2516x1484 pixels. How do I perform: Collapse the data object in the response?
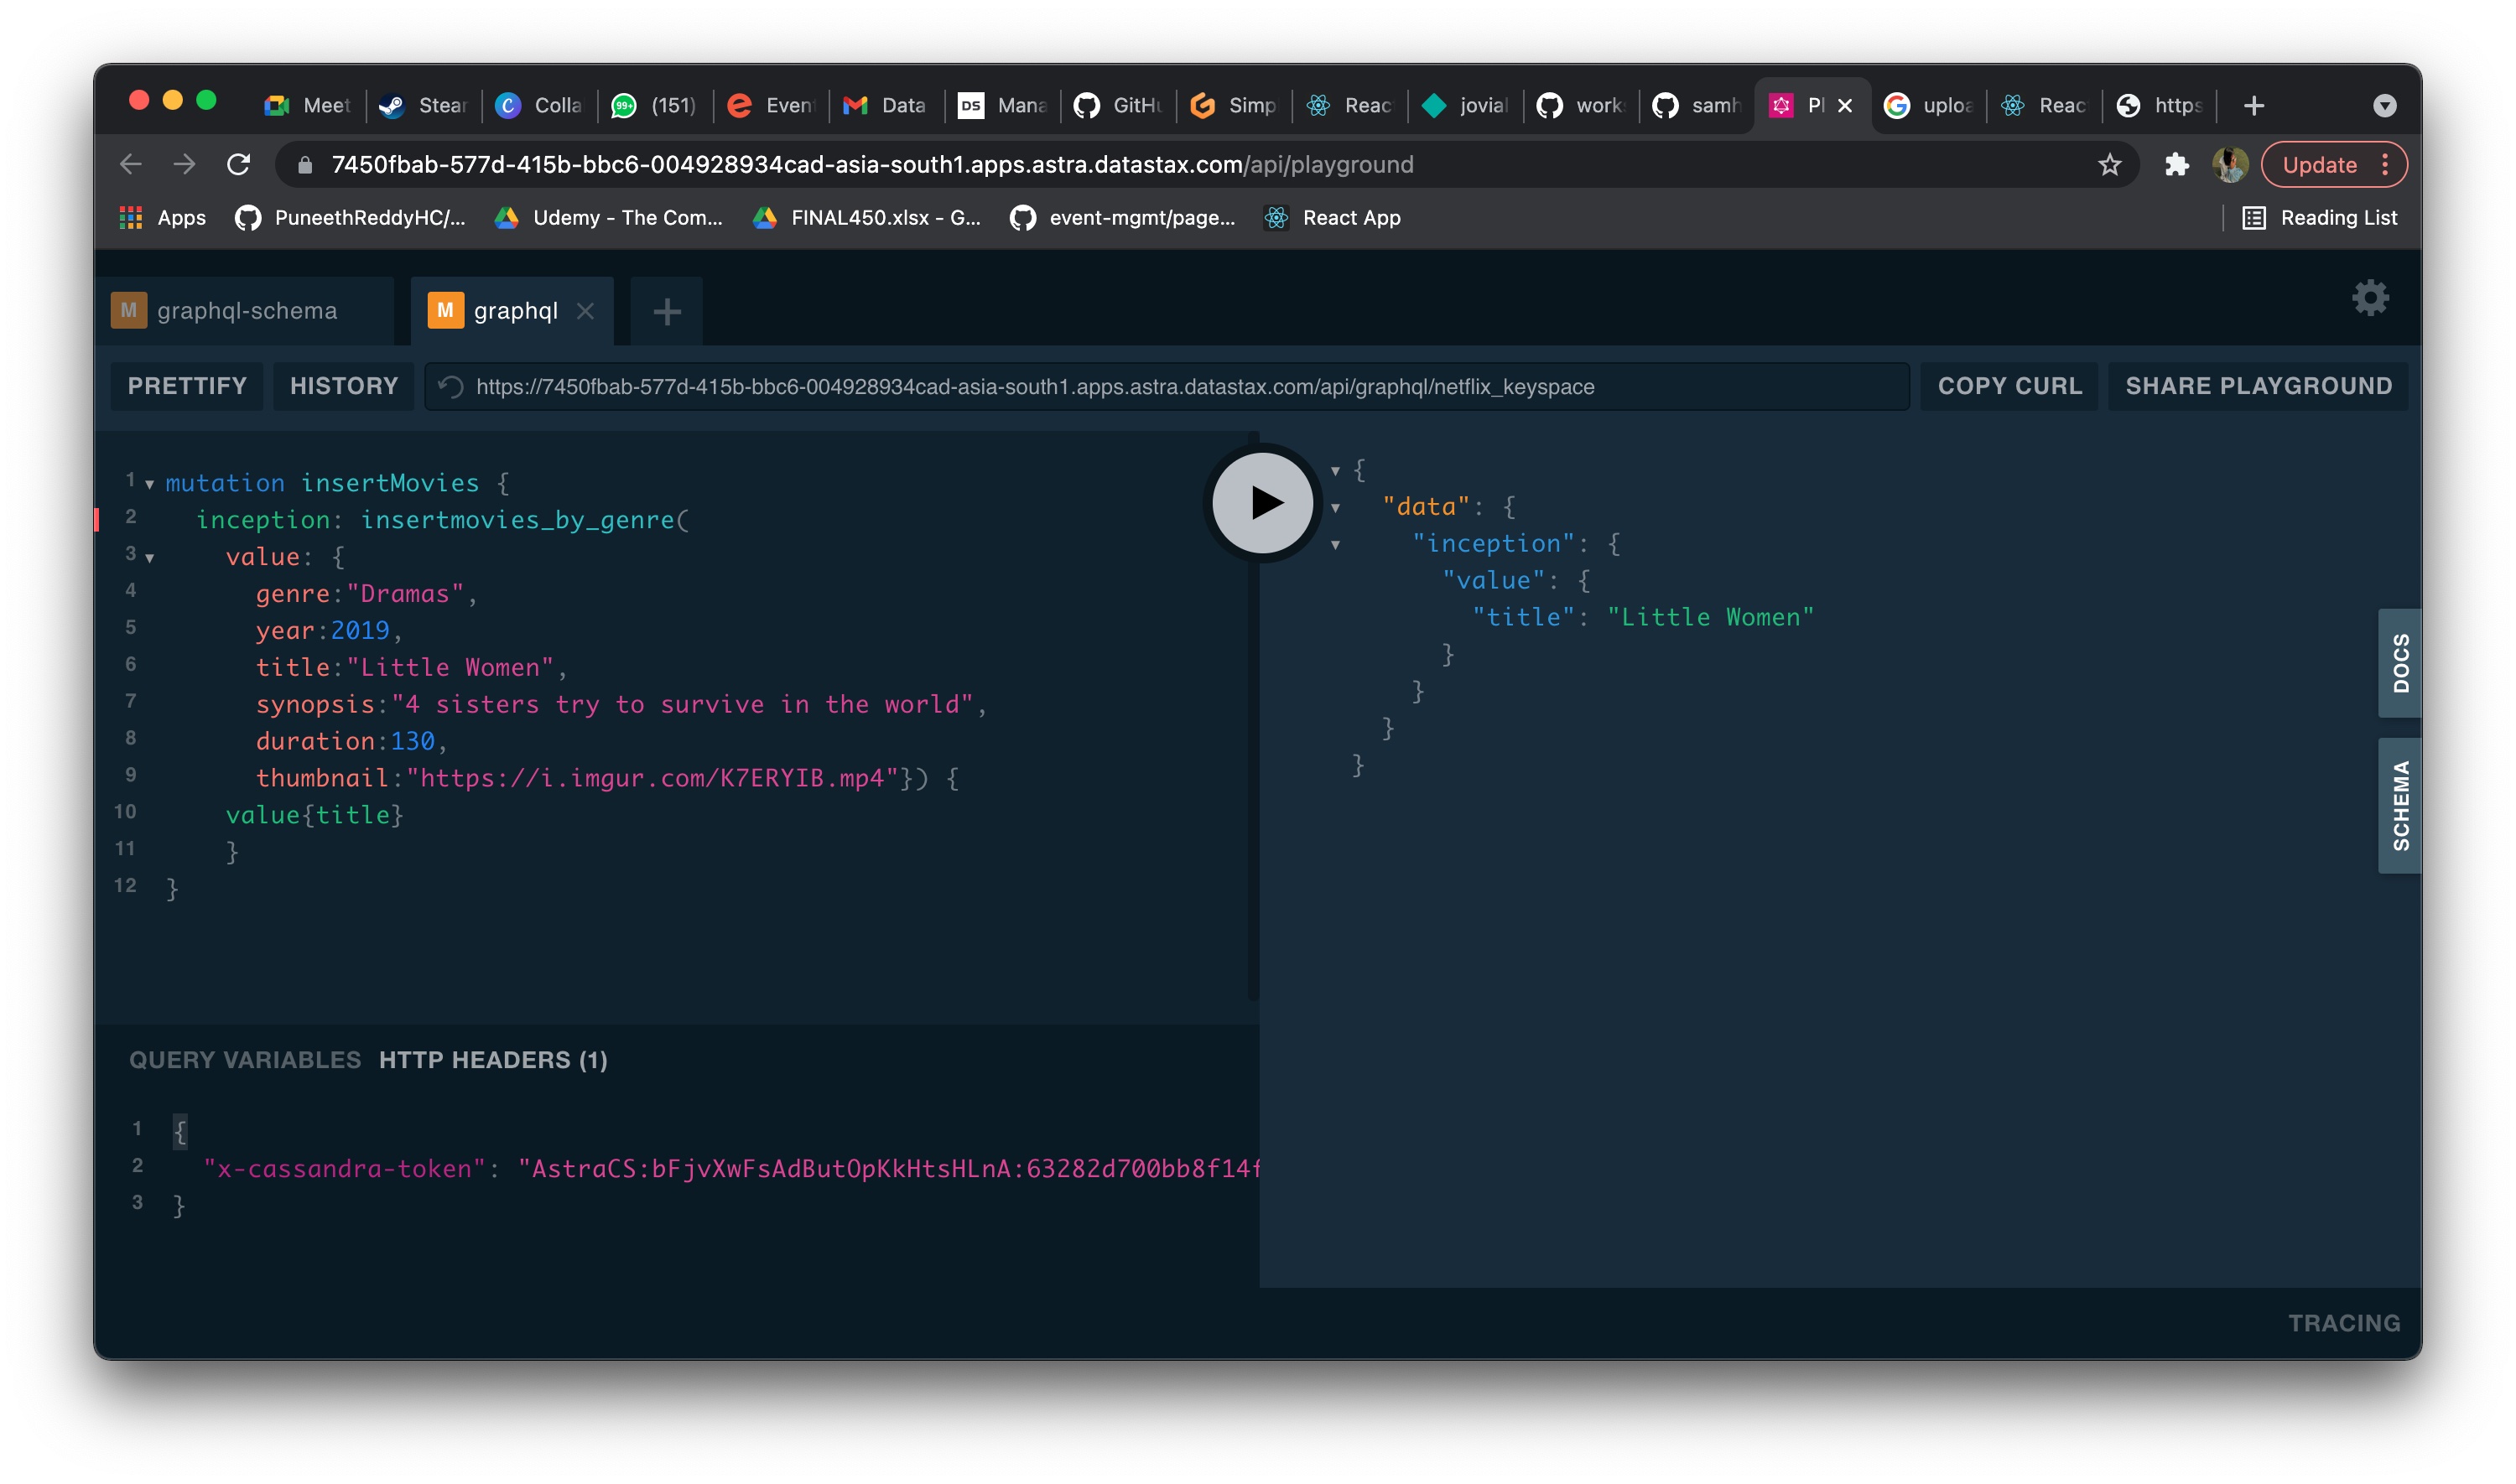[x=1337, y=507]
